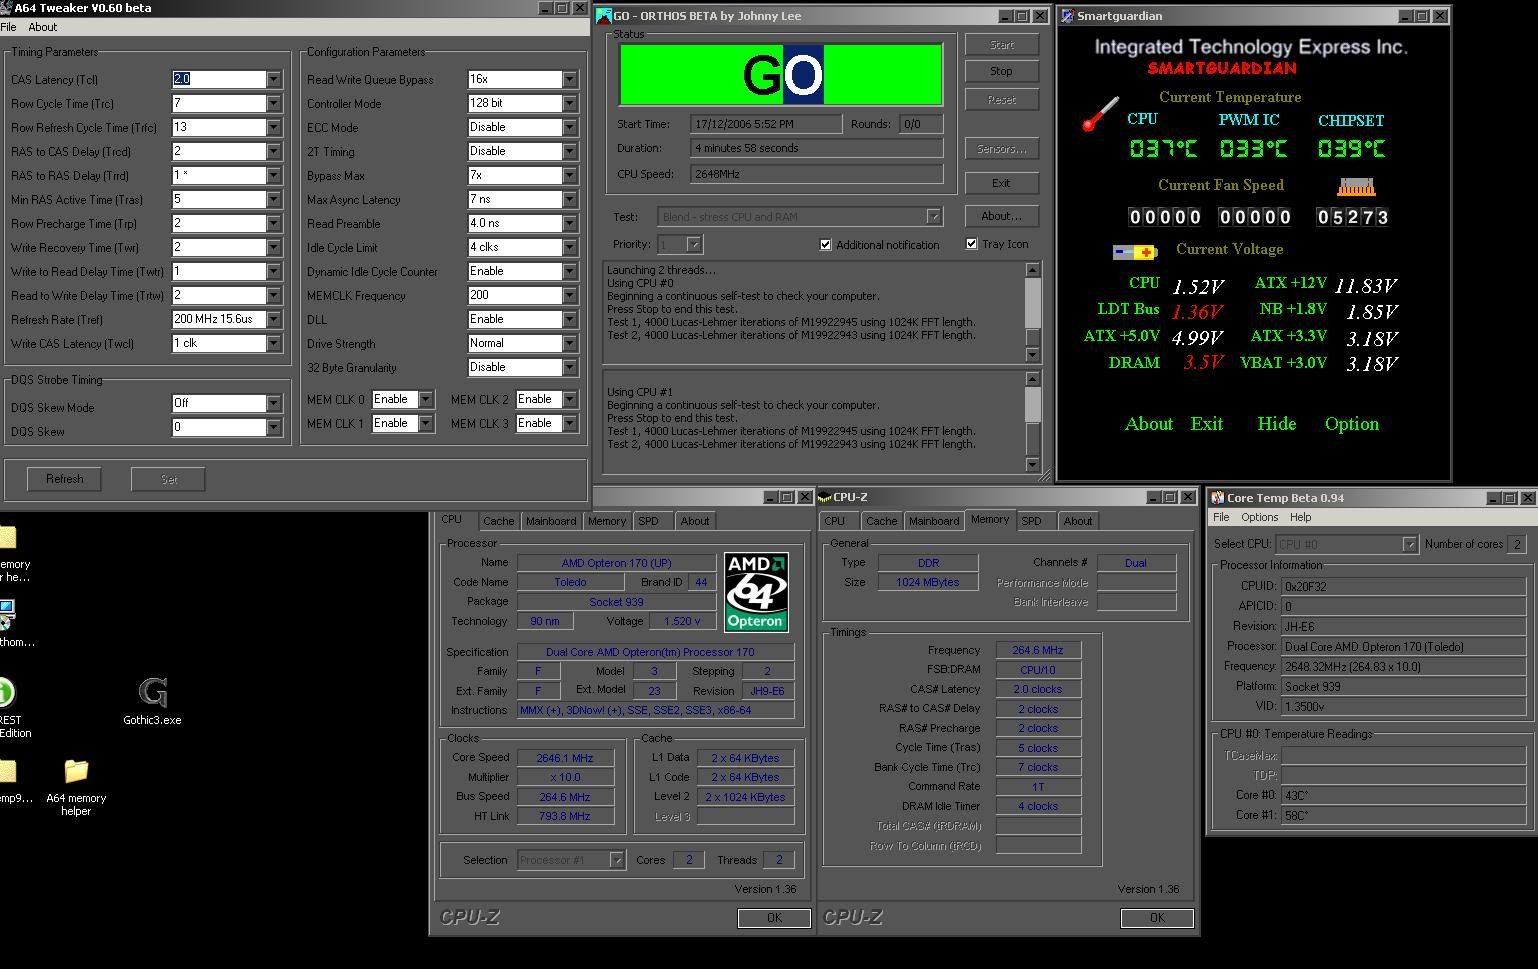
Task: Expand the Row Cycle Time (Trc) dropdown
Action: (x=273, y=103)
